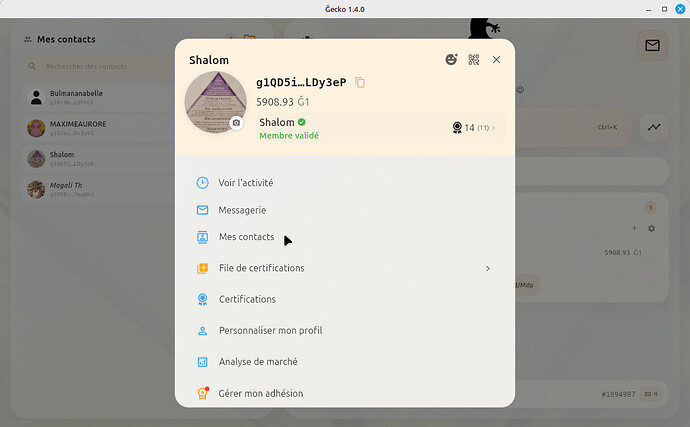This screenshot has height=427, width=690.
Task: Copy the address g1QD5i…LDy3eP
Action: (360, 82)
